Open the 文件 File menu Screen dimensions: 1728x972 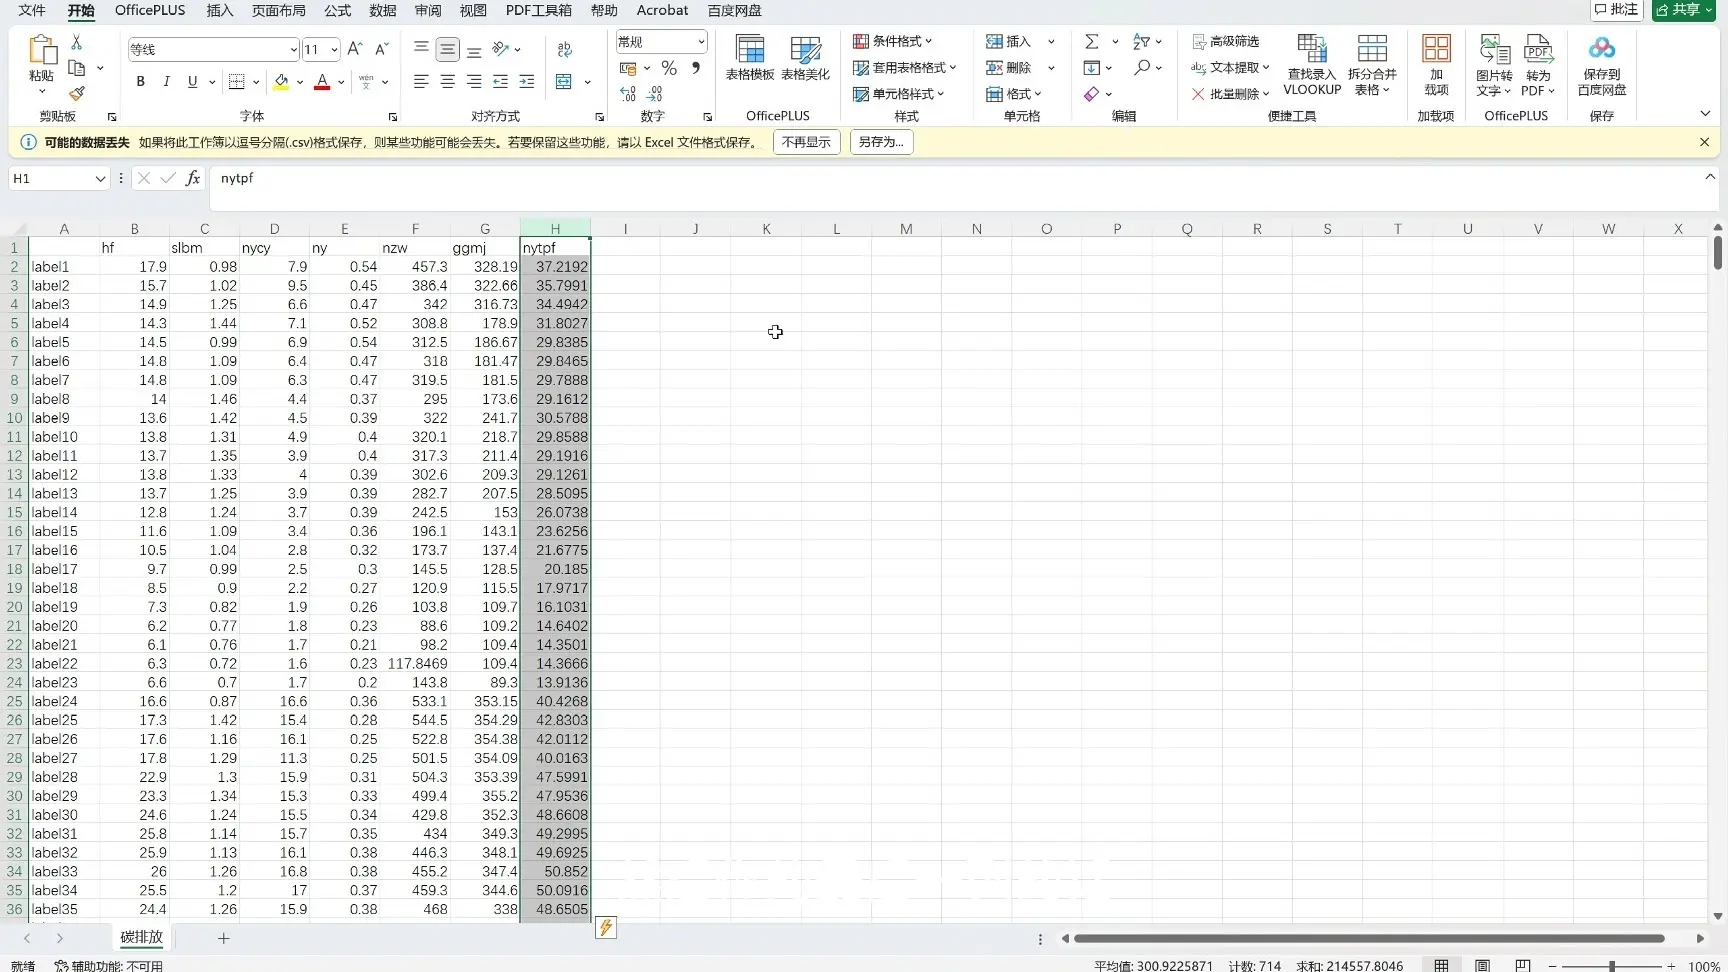32,10
